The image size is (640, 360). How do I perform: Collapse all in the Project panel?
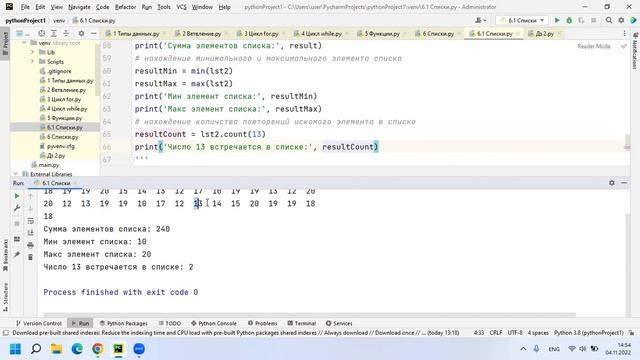click(66, 33)
